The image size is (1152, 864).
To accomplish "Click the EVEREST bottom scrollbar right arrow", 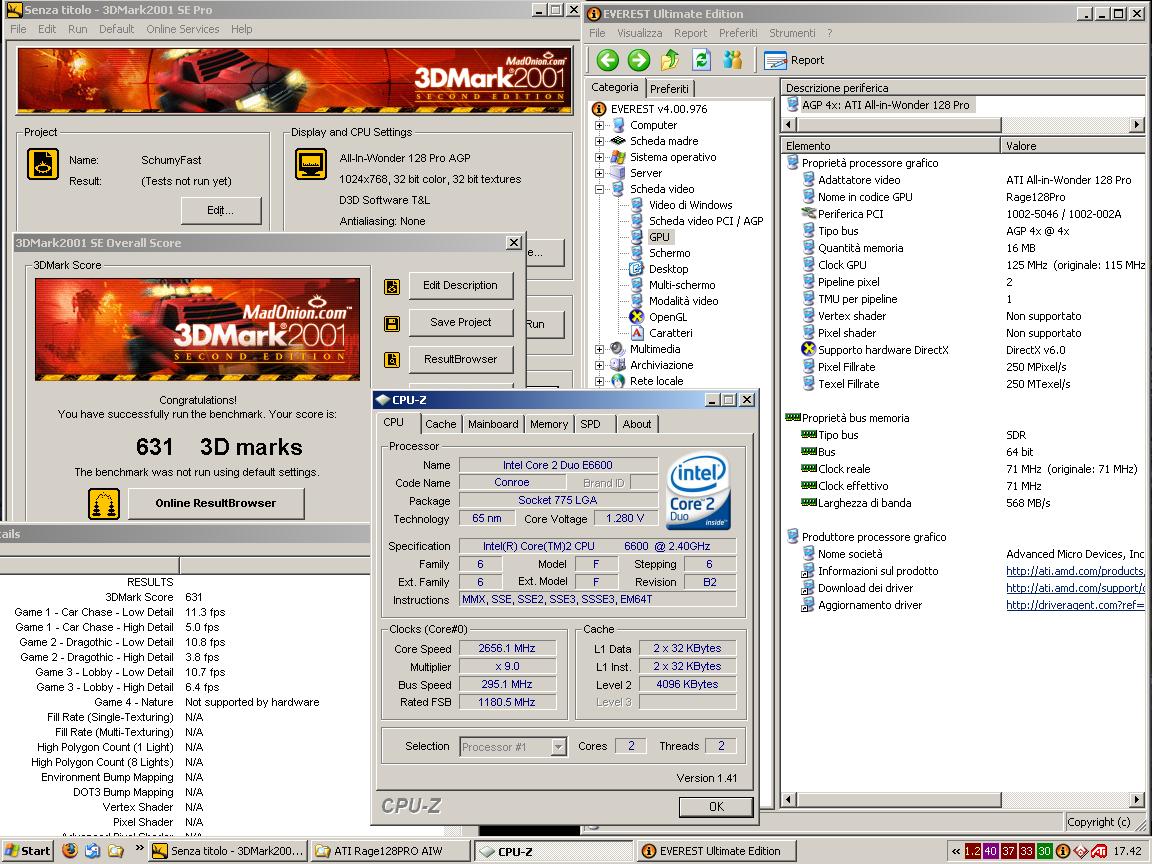I will pos(1137,799).
